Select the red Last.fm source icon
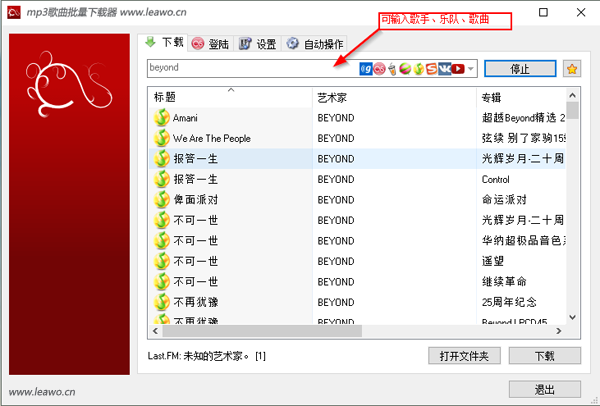The height and width of the screenshot is (406, 600). click(379, 69)
